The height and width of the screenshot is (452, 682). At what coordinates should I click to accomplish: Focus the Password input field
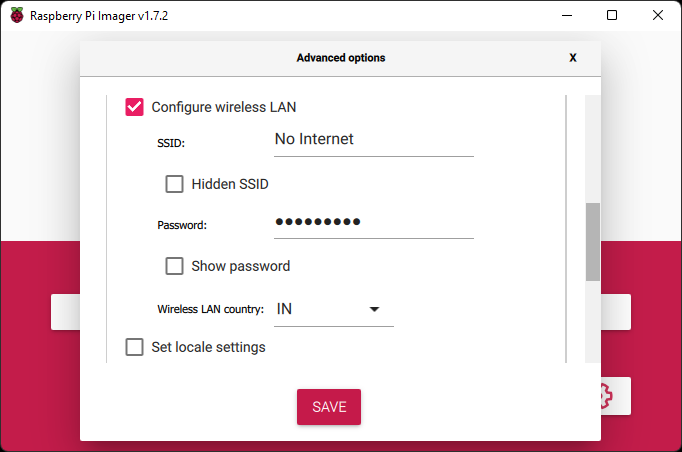point(374,223)
